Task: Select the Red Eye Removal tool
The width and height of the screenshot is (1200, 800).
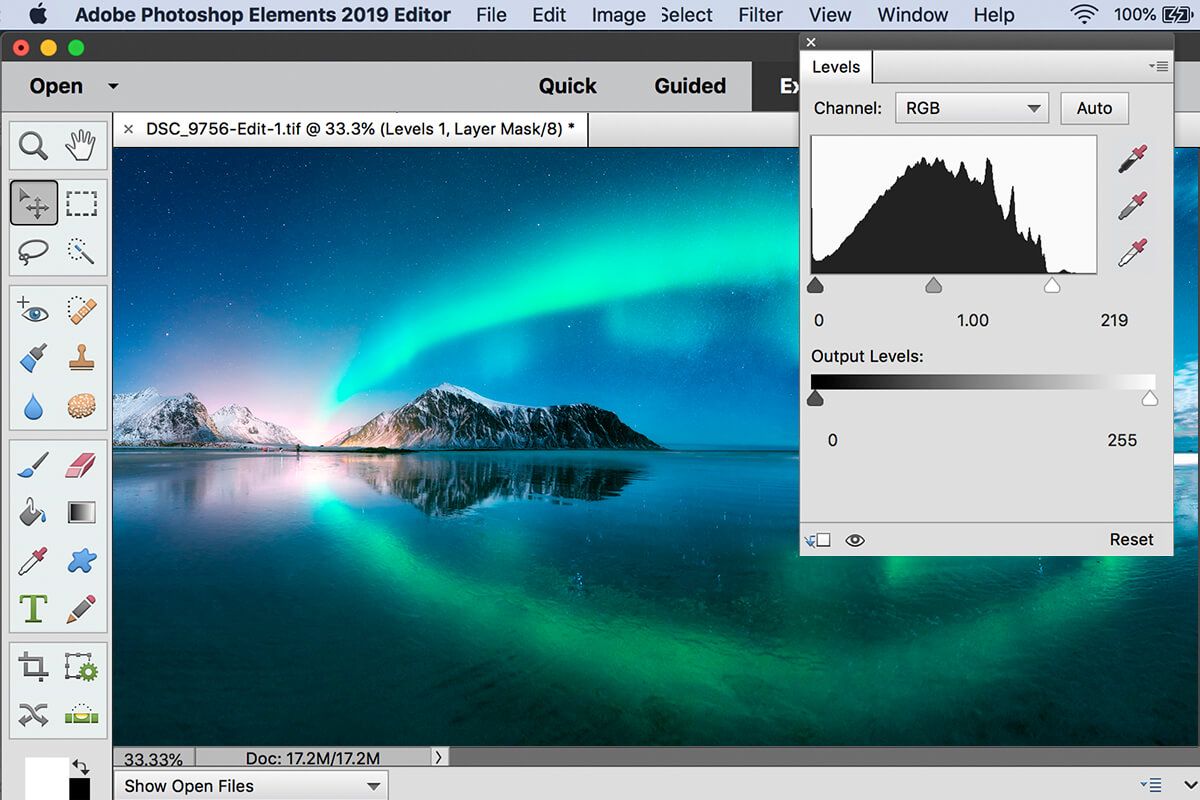Action: pyautogui.click(x=33, y=311)
